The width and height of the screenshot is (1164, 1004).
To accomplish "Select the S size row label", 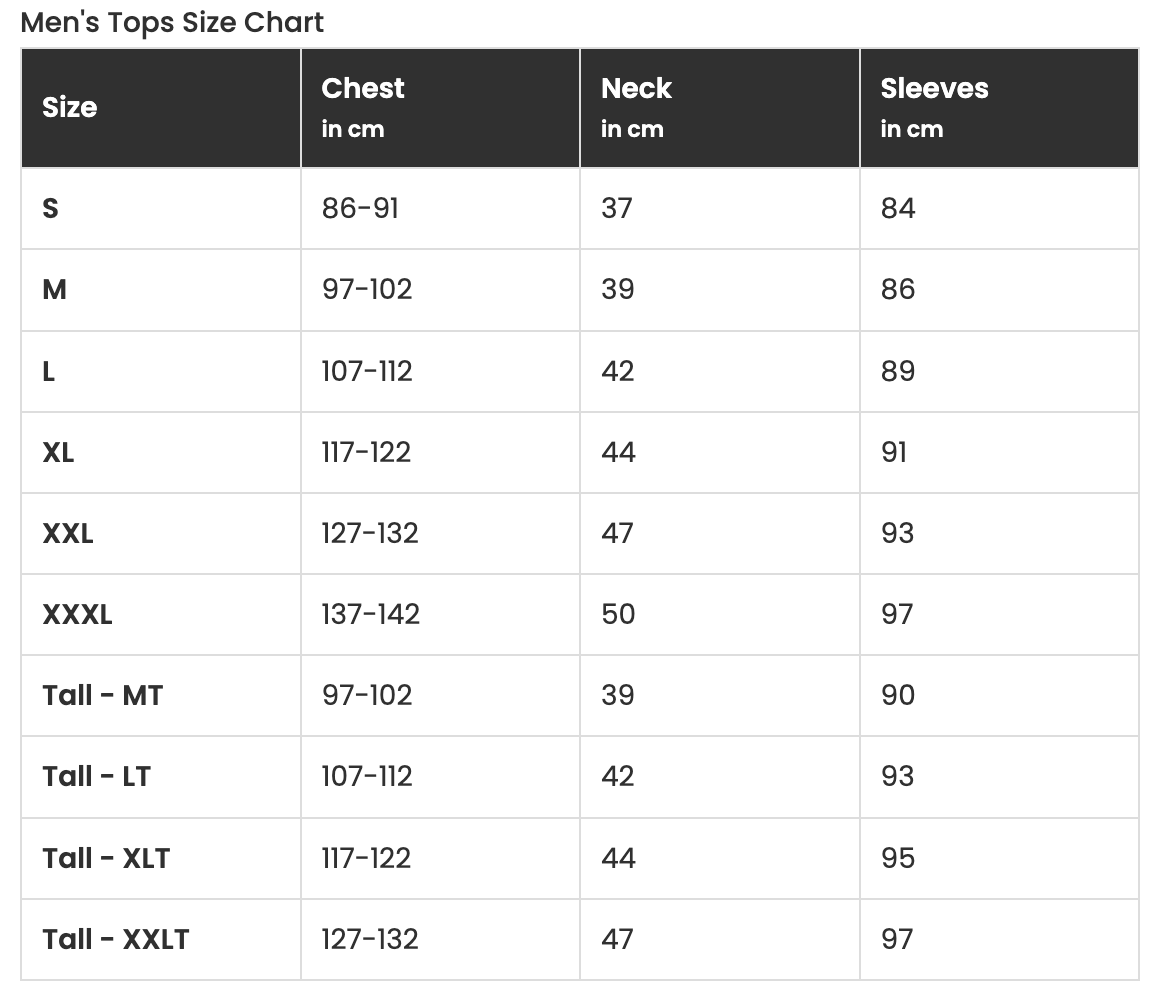I will click(x=51, y=209).
